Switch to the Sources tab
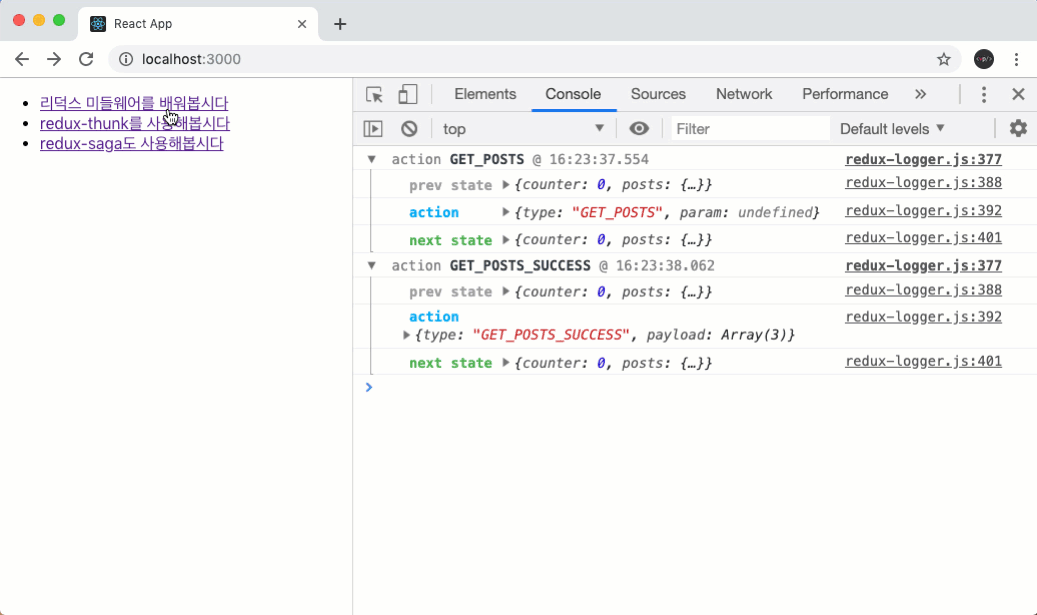Screen dimensions: 1037x615 658,95
